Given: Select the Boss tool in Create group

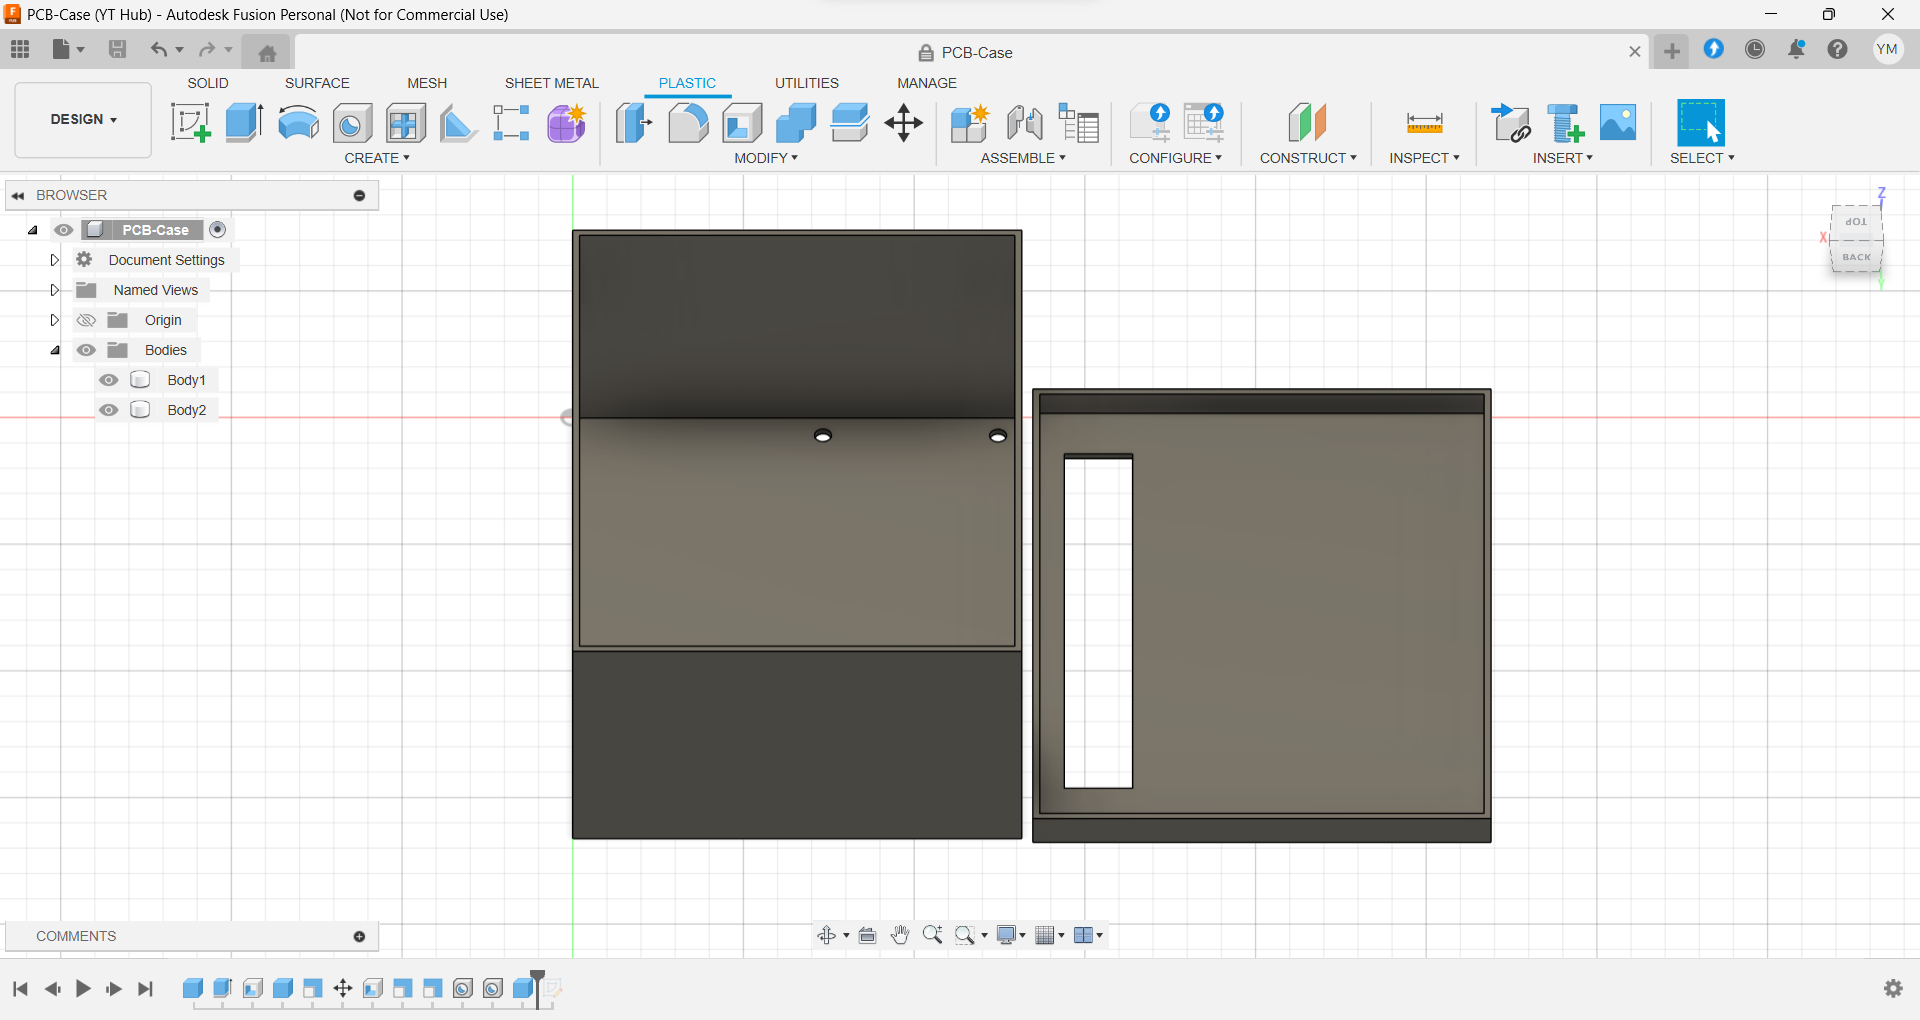Looking at the screenshot, I should (x=406, y=123).
